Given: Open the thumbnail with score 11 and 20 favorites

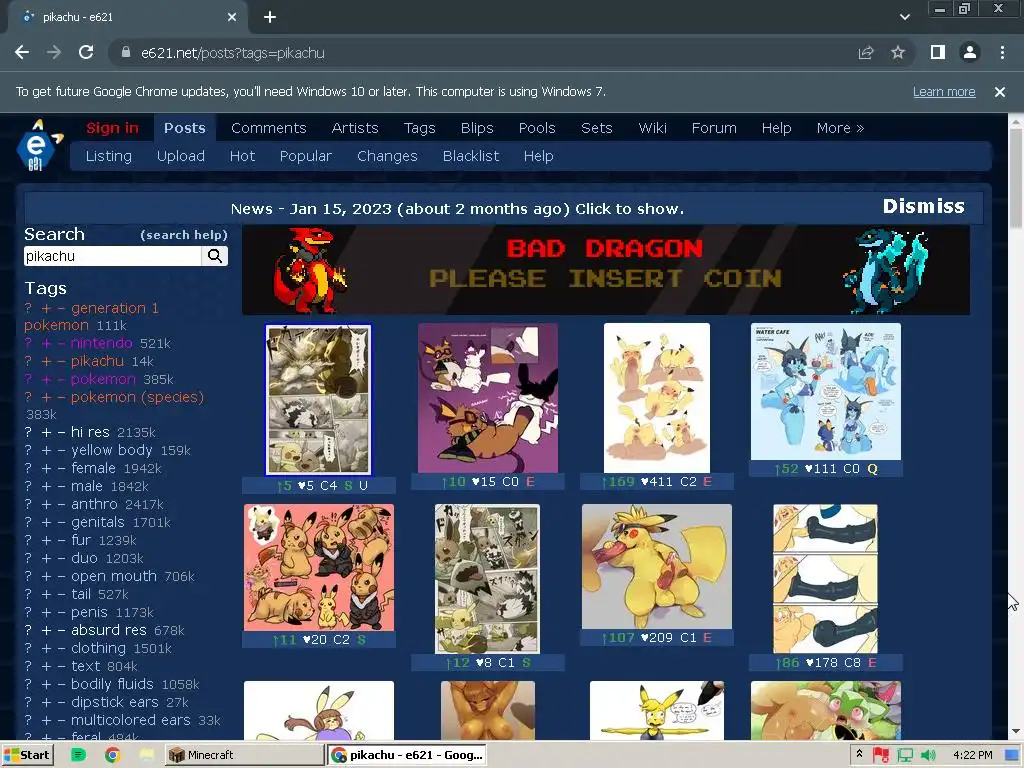Looking at the screenshot, I should tap(319, 568).
